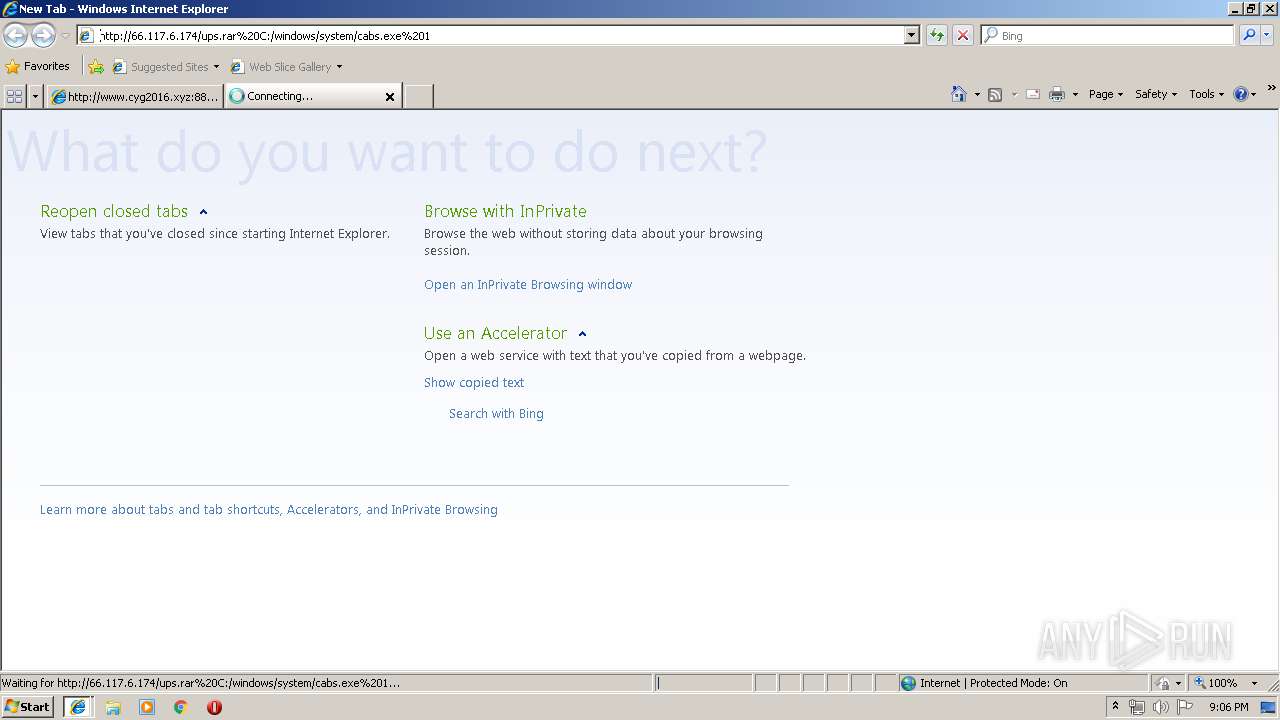Screen dimensions: 1280x720
Task: Click the Reopen closed tabs heading
Action: pos(114,212)
